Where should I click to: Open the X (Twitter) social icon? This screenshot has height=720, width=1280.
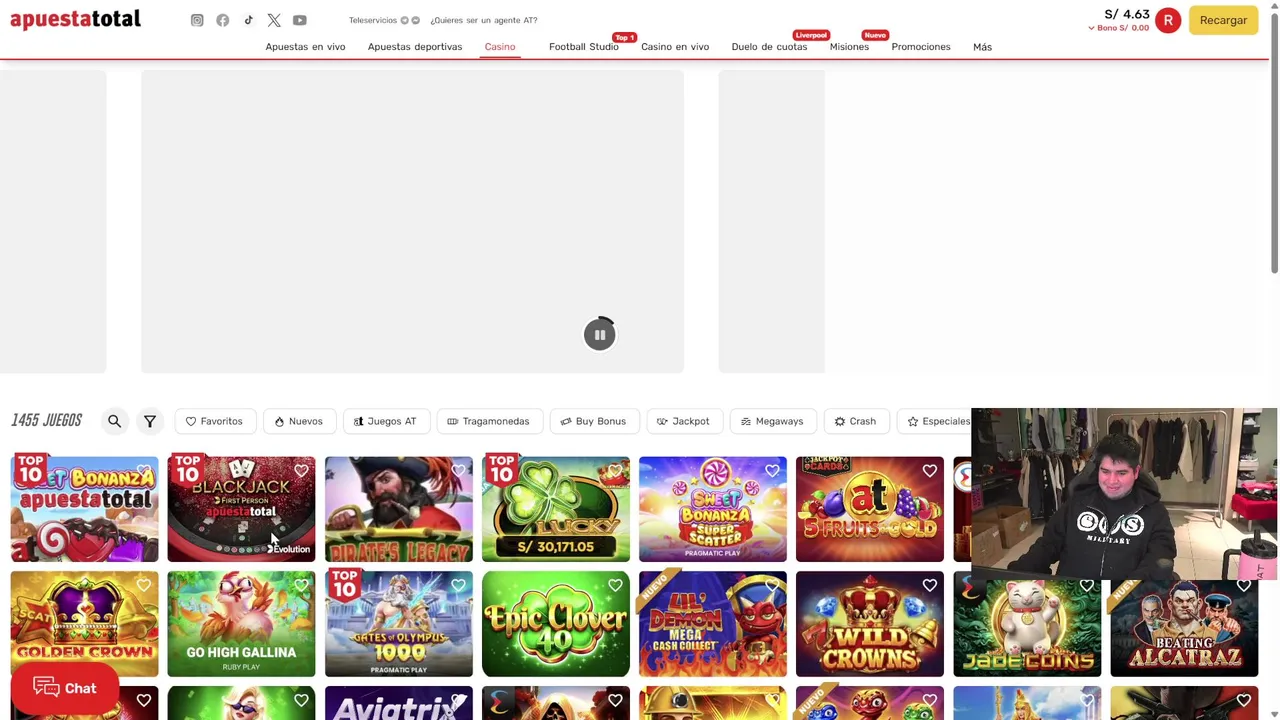coord(274,20)
